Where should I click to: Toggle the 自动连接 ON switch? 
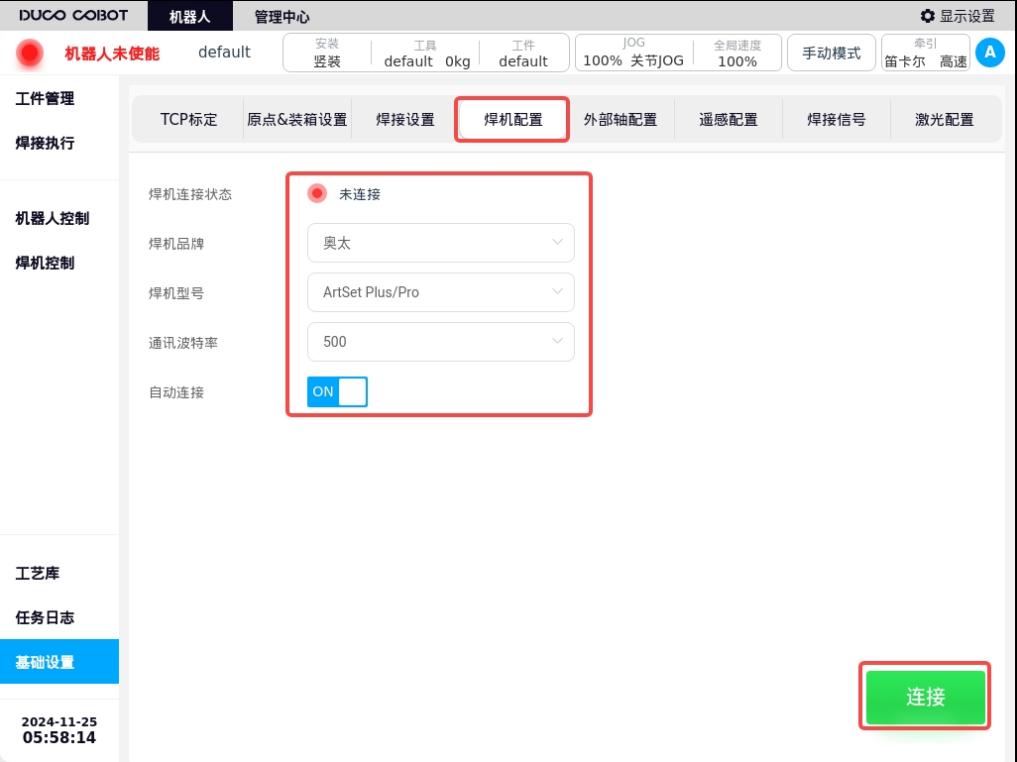pos(337,392)
